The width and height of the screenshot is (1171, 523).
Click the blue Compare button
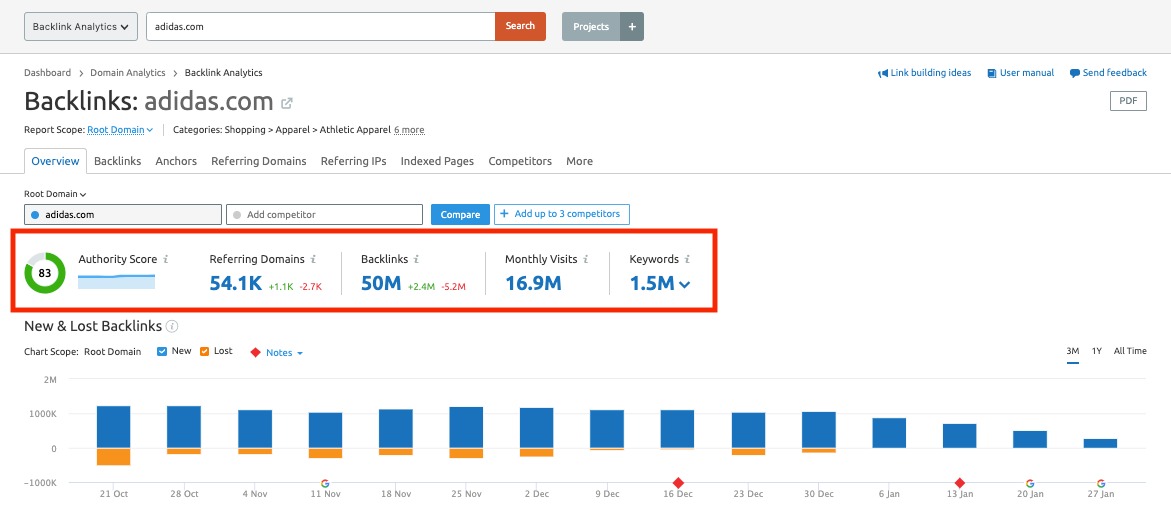(460, 214)
